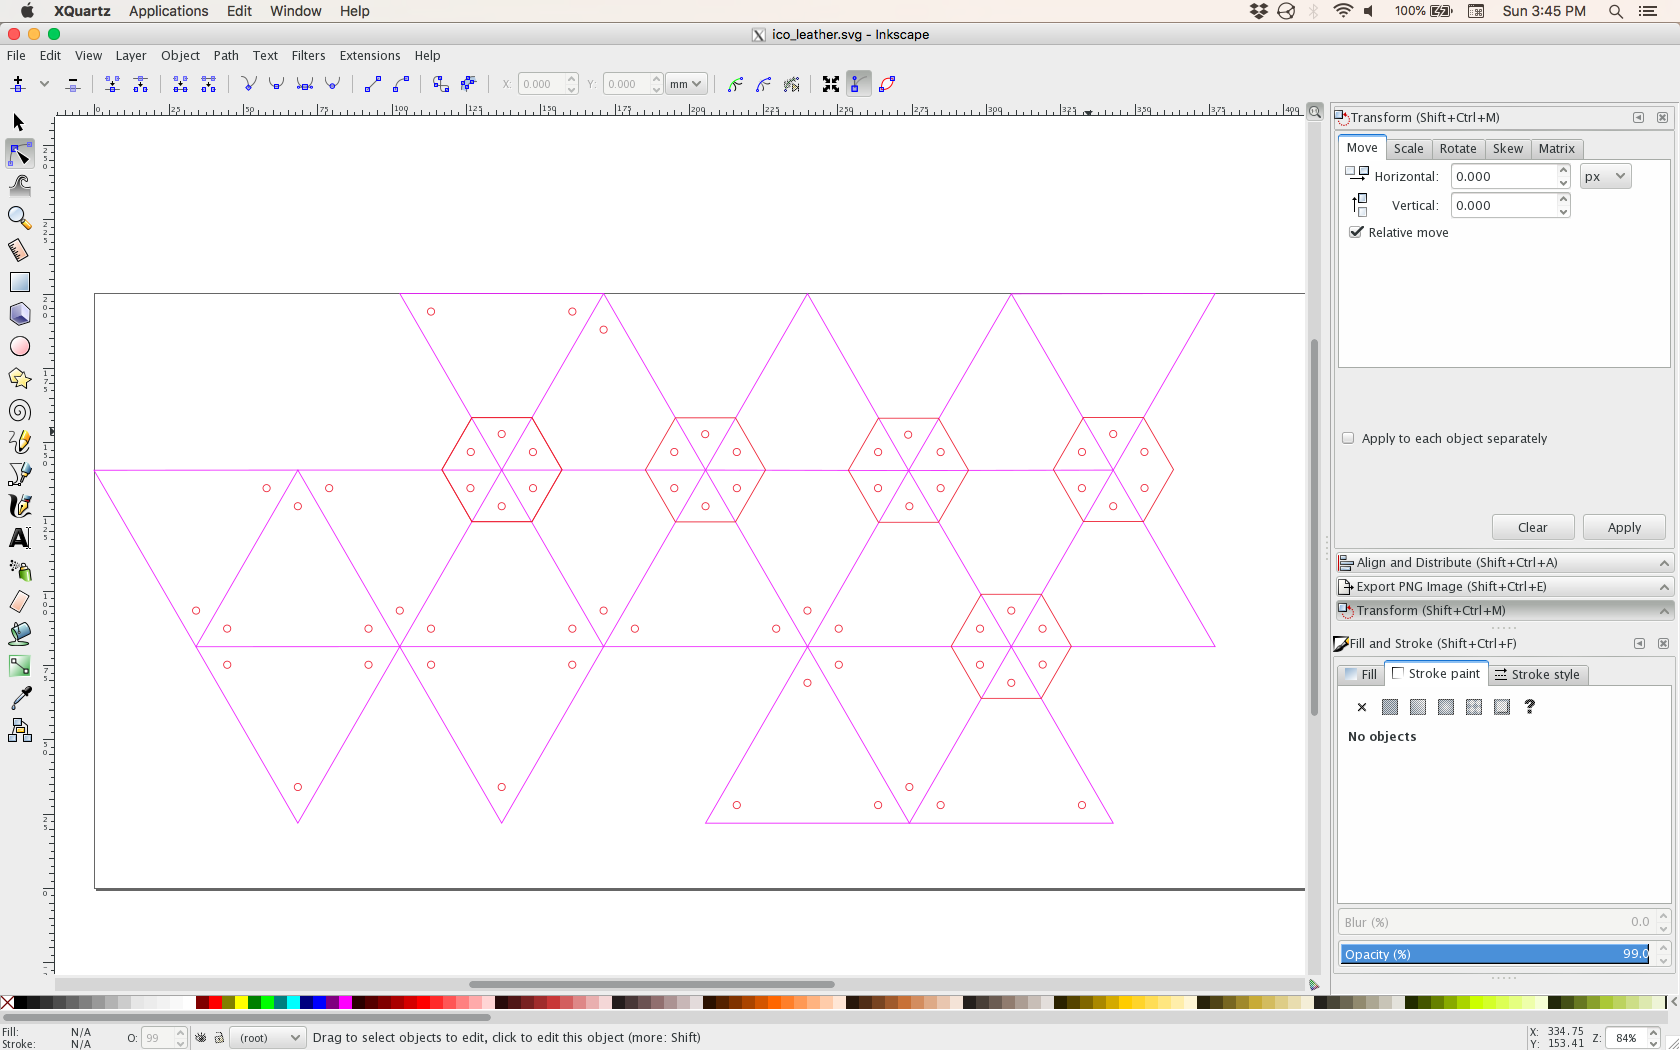Image resolution: width=1680 pixels, height=1050 pixels.
Task: Choose the Measure ruler tool
Action: click(19, 250)
